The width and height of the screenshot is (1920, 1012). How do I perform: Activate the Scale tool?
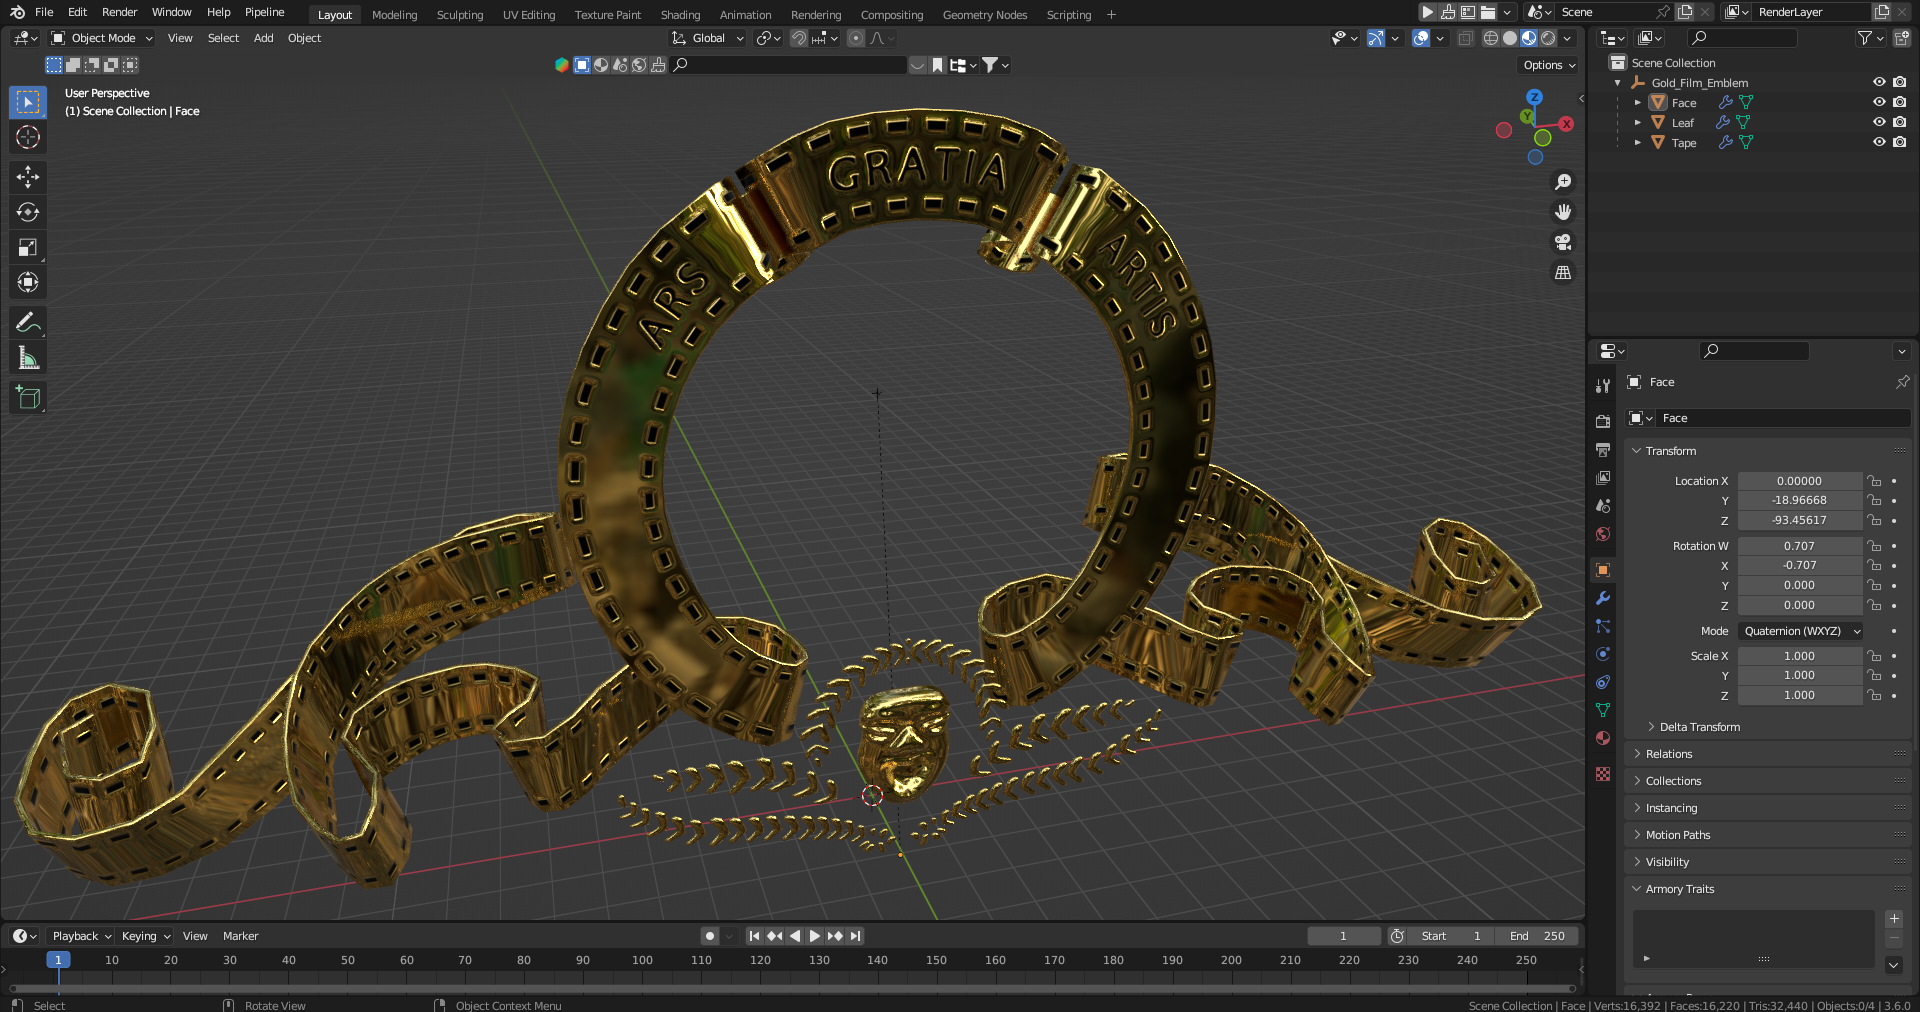[x=28, y=247]
